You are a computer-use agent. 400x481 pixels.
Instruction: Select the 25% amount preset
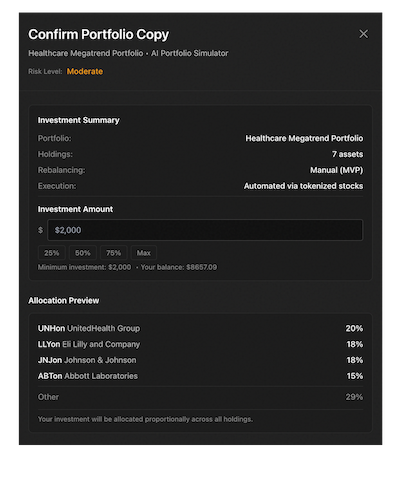click(52, 253)
